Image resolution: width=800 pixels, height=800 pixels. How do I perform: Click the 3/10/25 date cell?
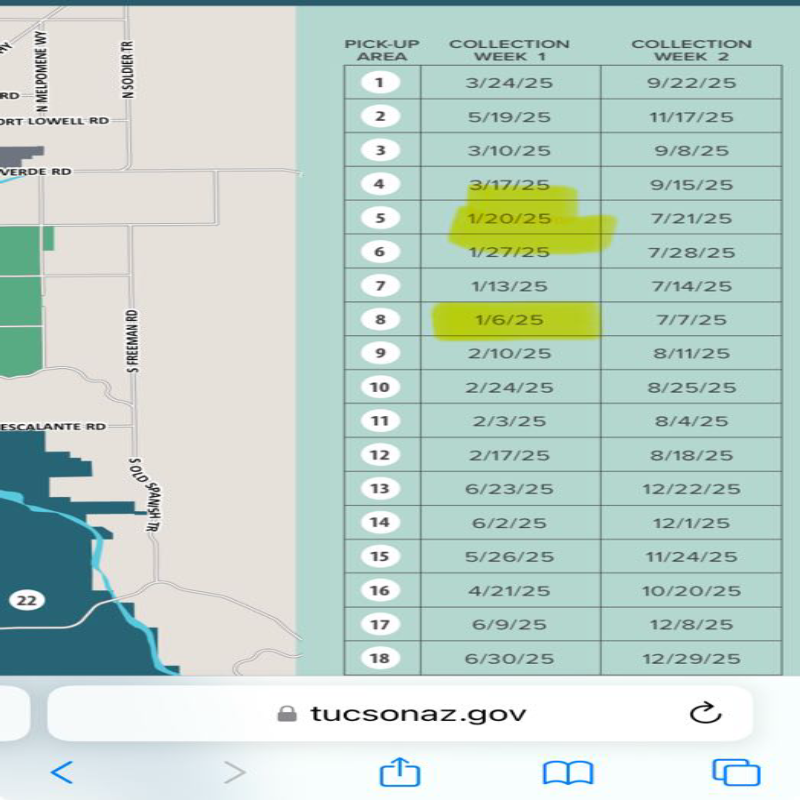pyautogui.click(x=509, y=151)
